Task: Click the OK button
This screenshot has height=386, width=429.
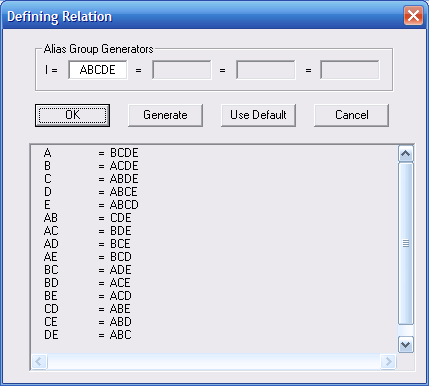Action: [x=72, y=115]
